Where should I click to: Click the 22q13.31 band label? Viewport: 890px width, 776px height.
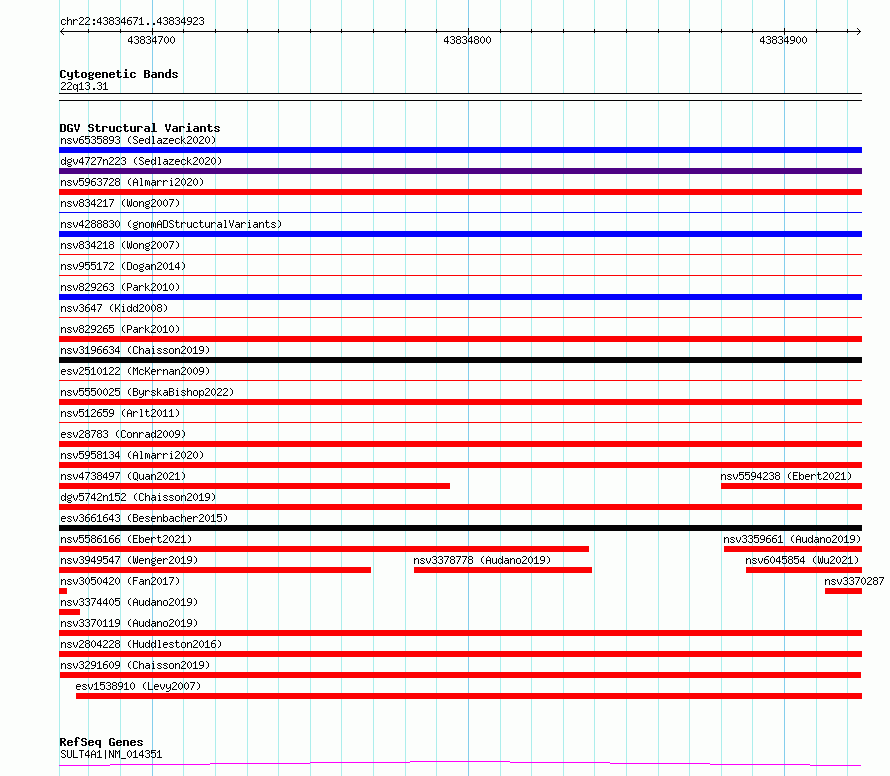point(84,86)
